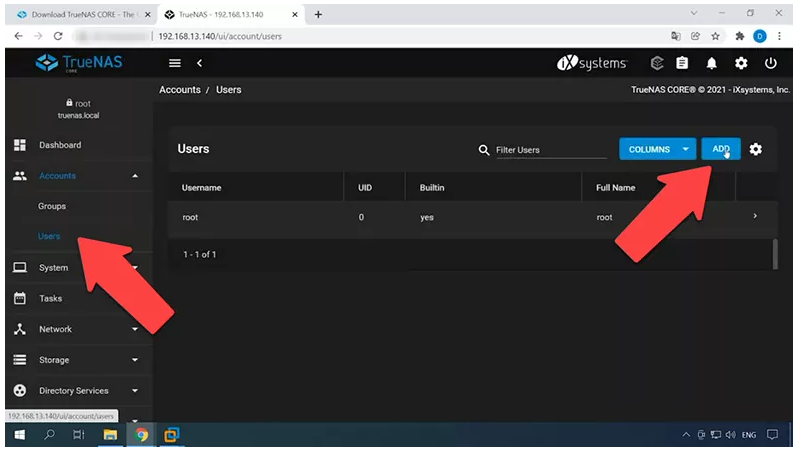Open Windows taskbar search

click(49, 435)
